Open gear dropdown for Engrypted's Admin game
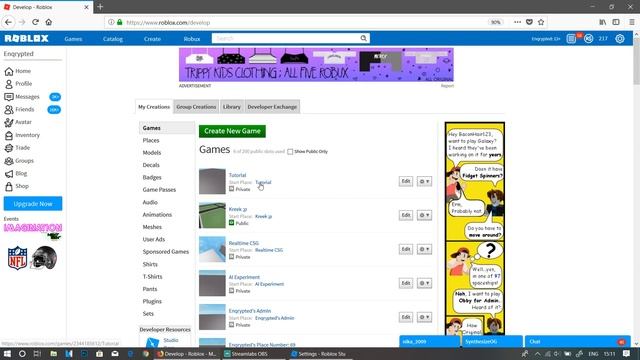This screenshot has height=360, width=640. pyautogui.click(x=424, y=317)
